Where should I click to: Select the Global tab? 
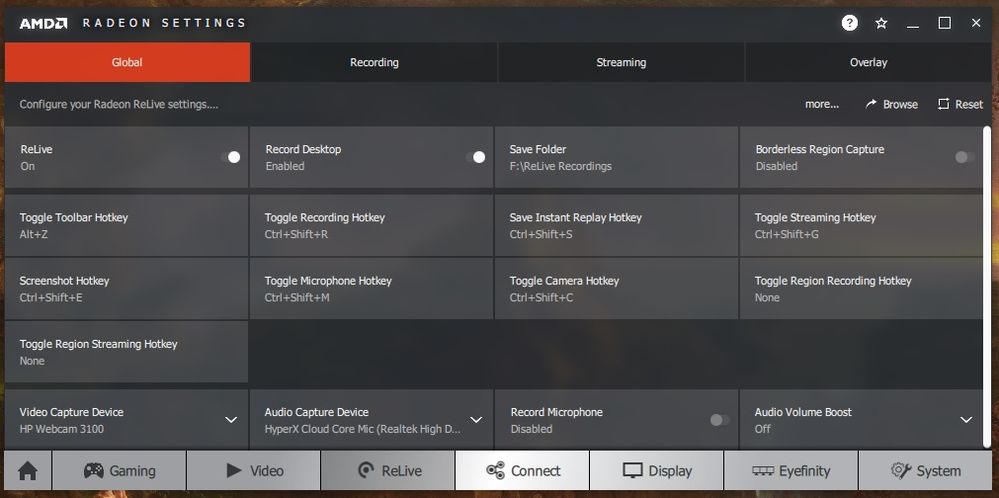click(x=127, y=62)
